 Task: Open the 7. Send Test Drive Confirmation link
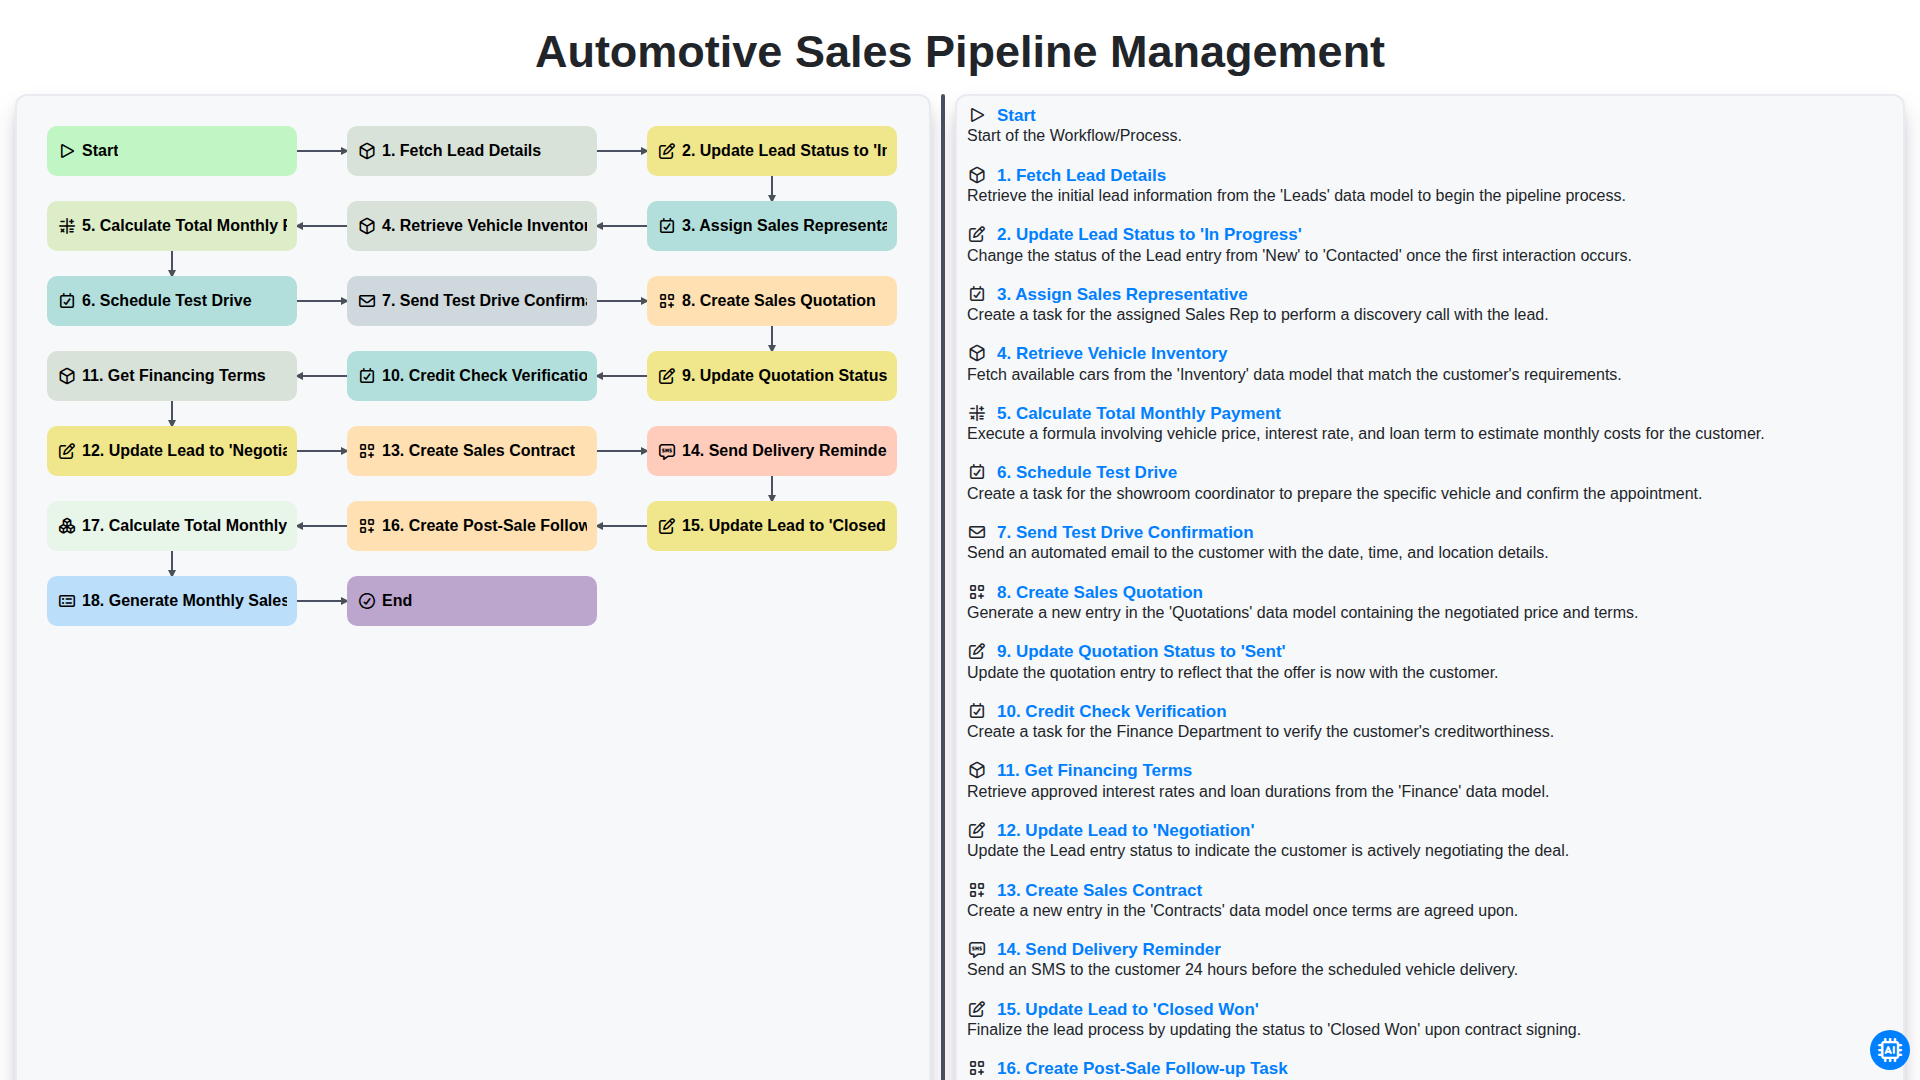point(1125,532)
